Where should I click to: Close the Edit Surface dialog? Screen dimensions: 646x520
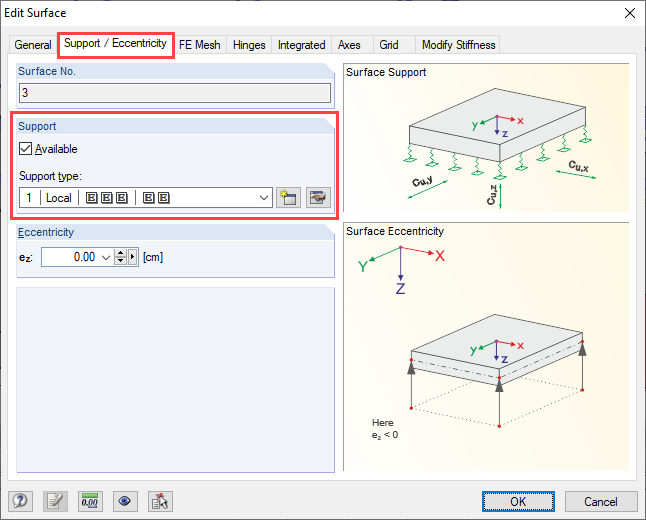(x=630, y=13)
